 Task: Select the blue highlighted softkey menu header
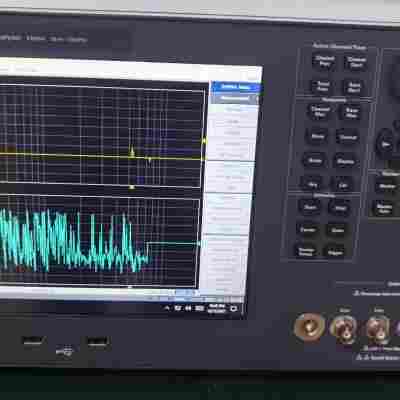coord(236,87)
